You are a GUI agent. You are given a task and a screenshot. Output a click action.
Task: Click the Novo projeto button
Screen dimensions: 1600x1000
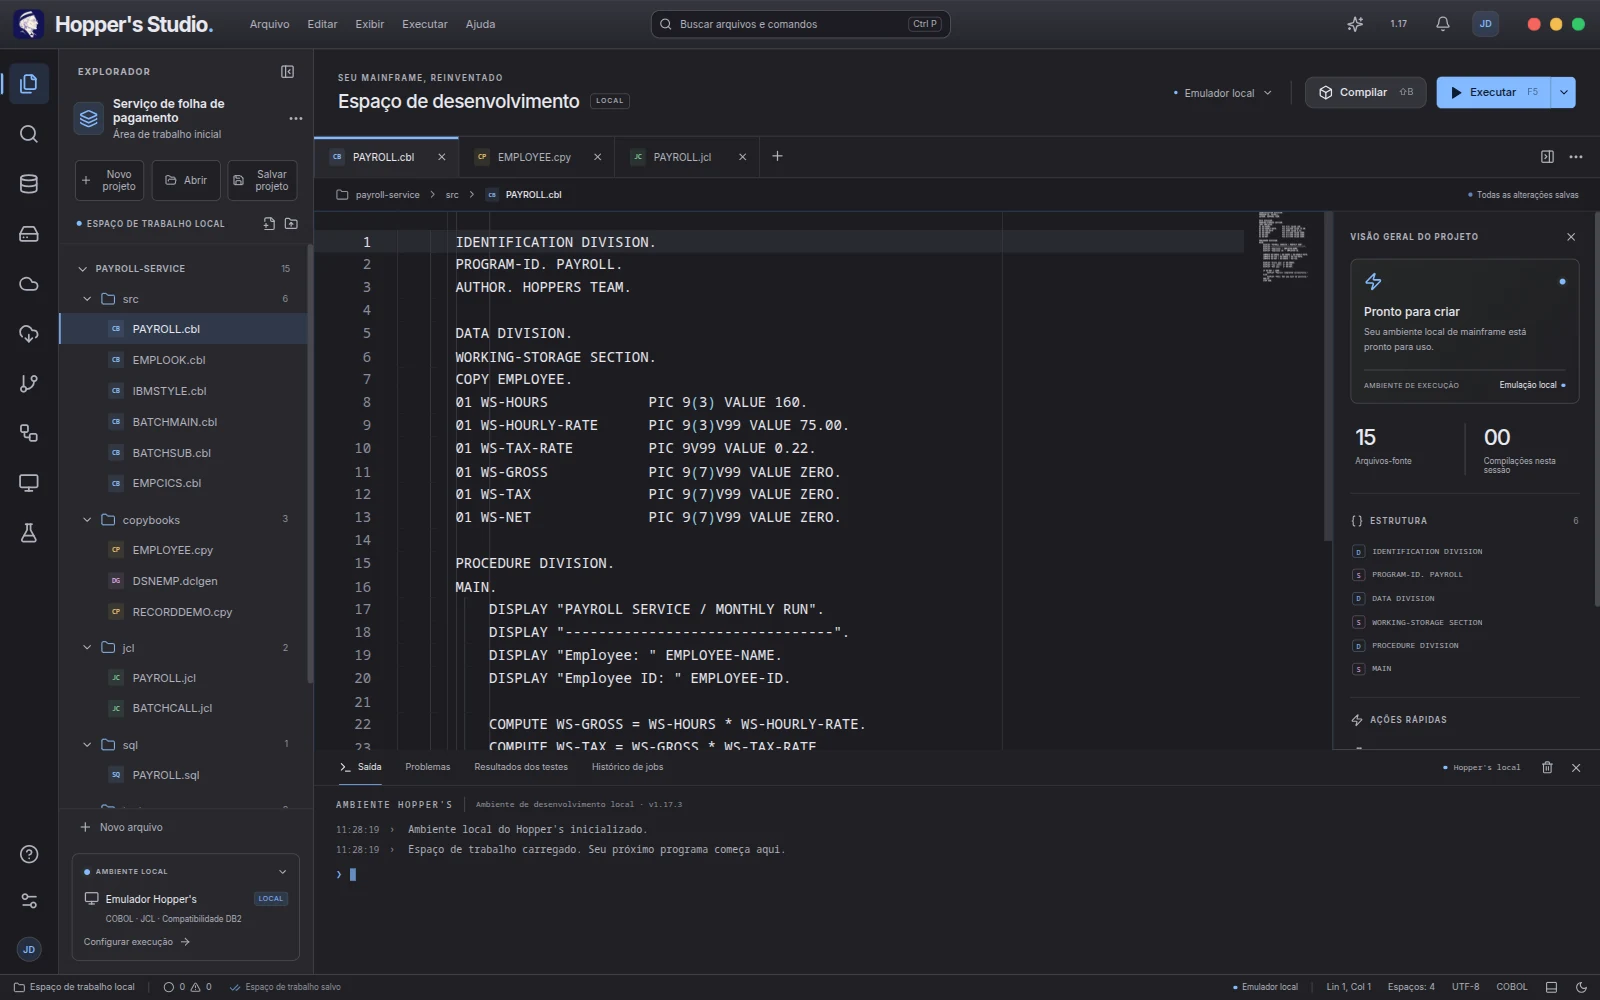point(109,180)
